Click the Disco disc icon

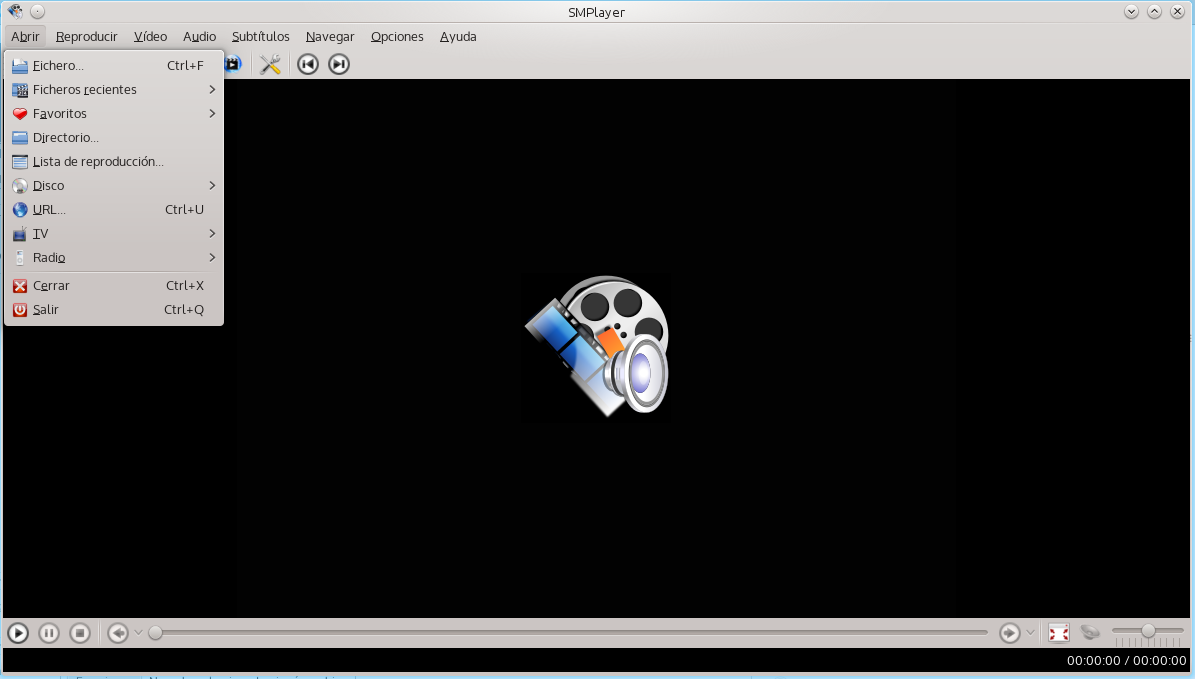point(20,186)
